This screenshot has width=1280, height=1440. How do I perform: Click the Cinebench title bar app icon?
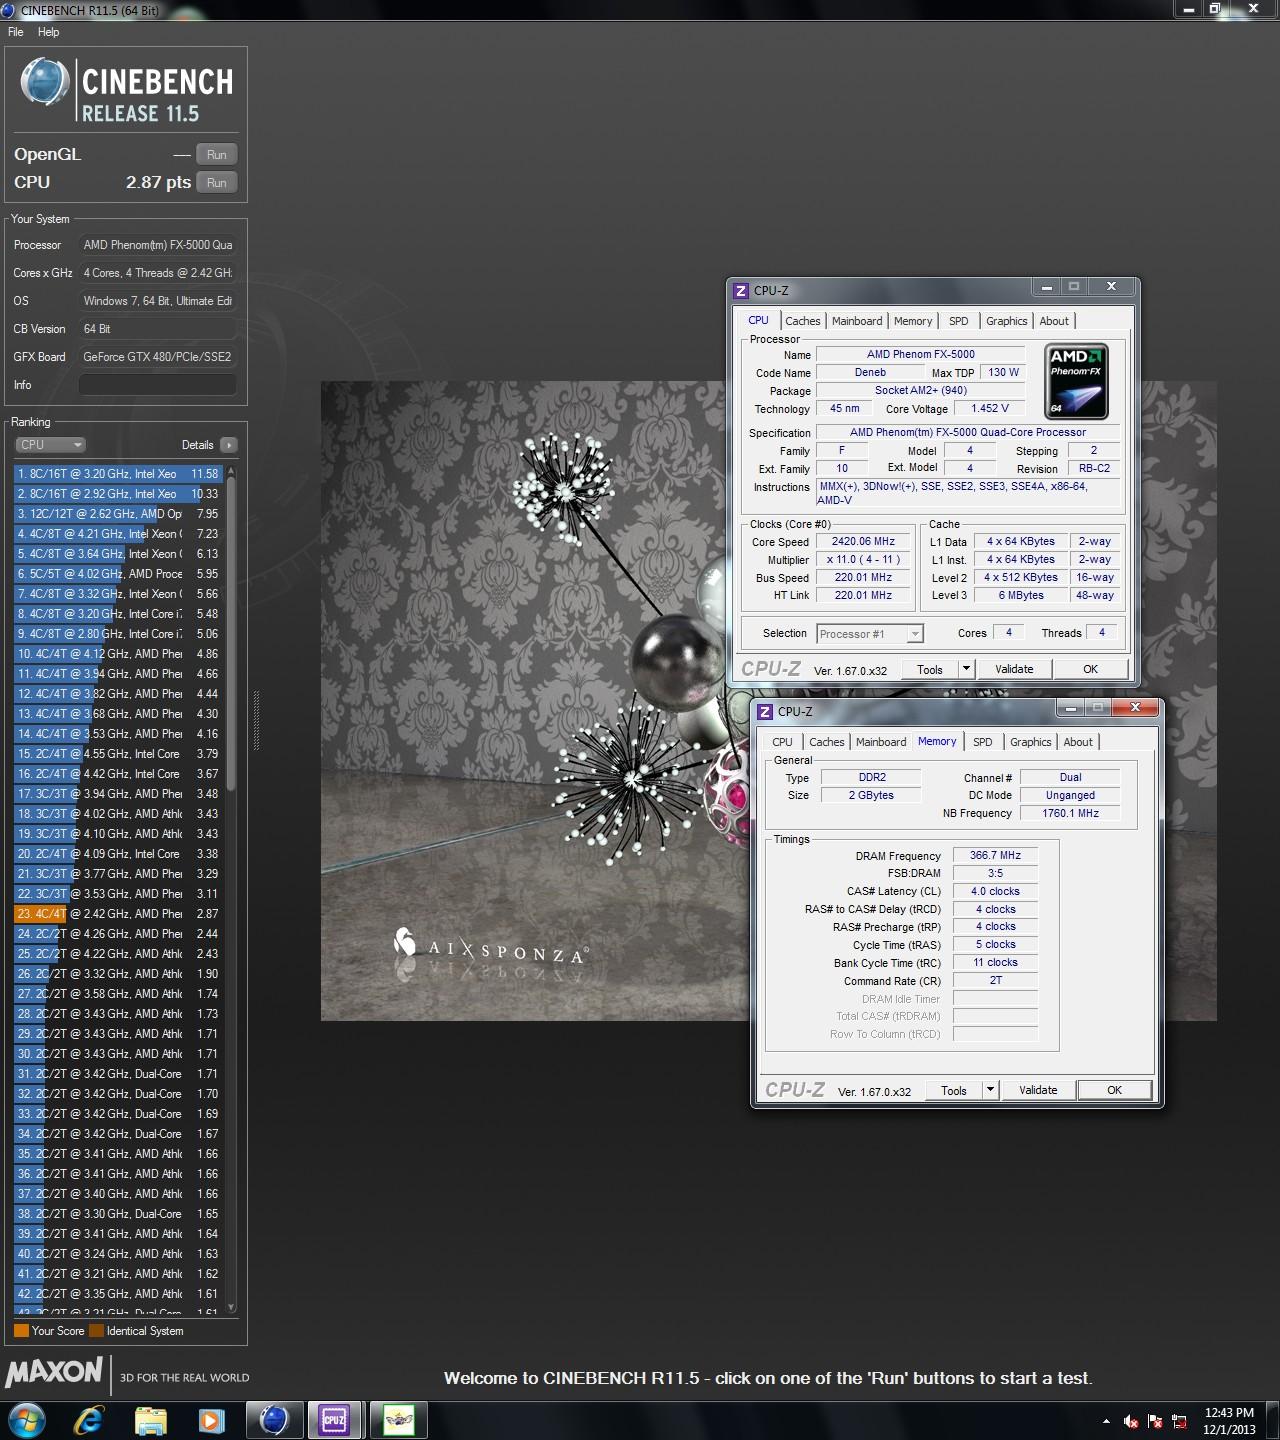point(10,10)
